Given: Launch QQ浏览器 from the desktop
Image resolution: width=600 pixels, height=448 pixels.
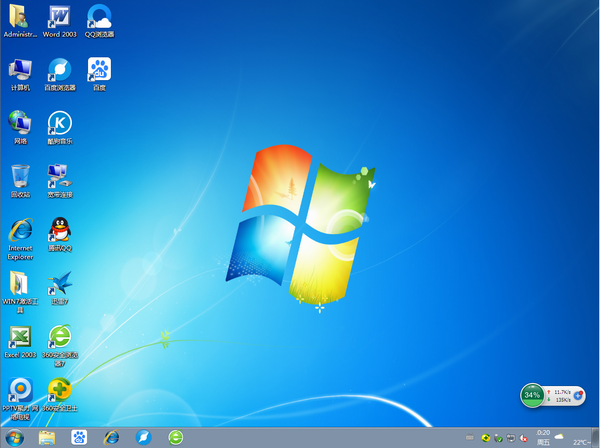Looking at the screenshot, I should pyautogui.click(x=99, y=17).
